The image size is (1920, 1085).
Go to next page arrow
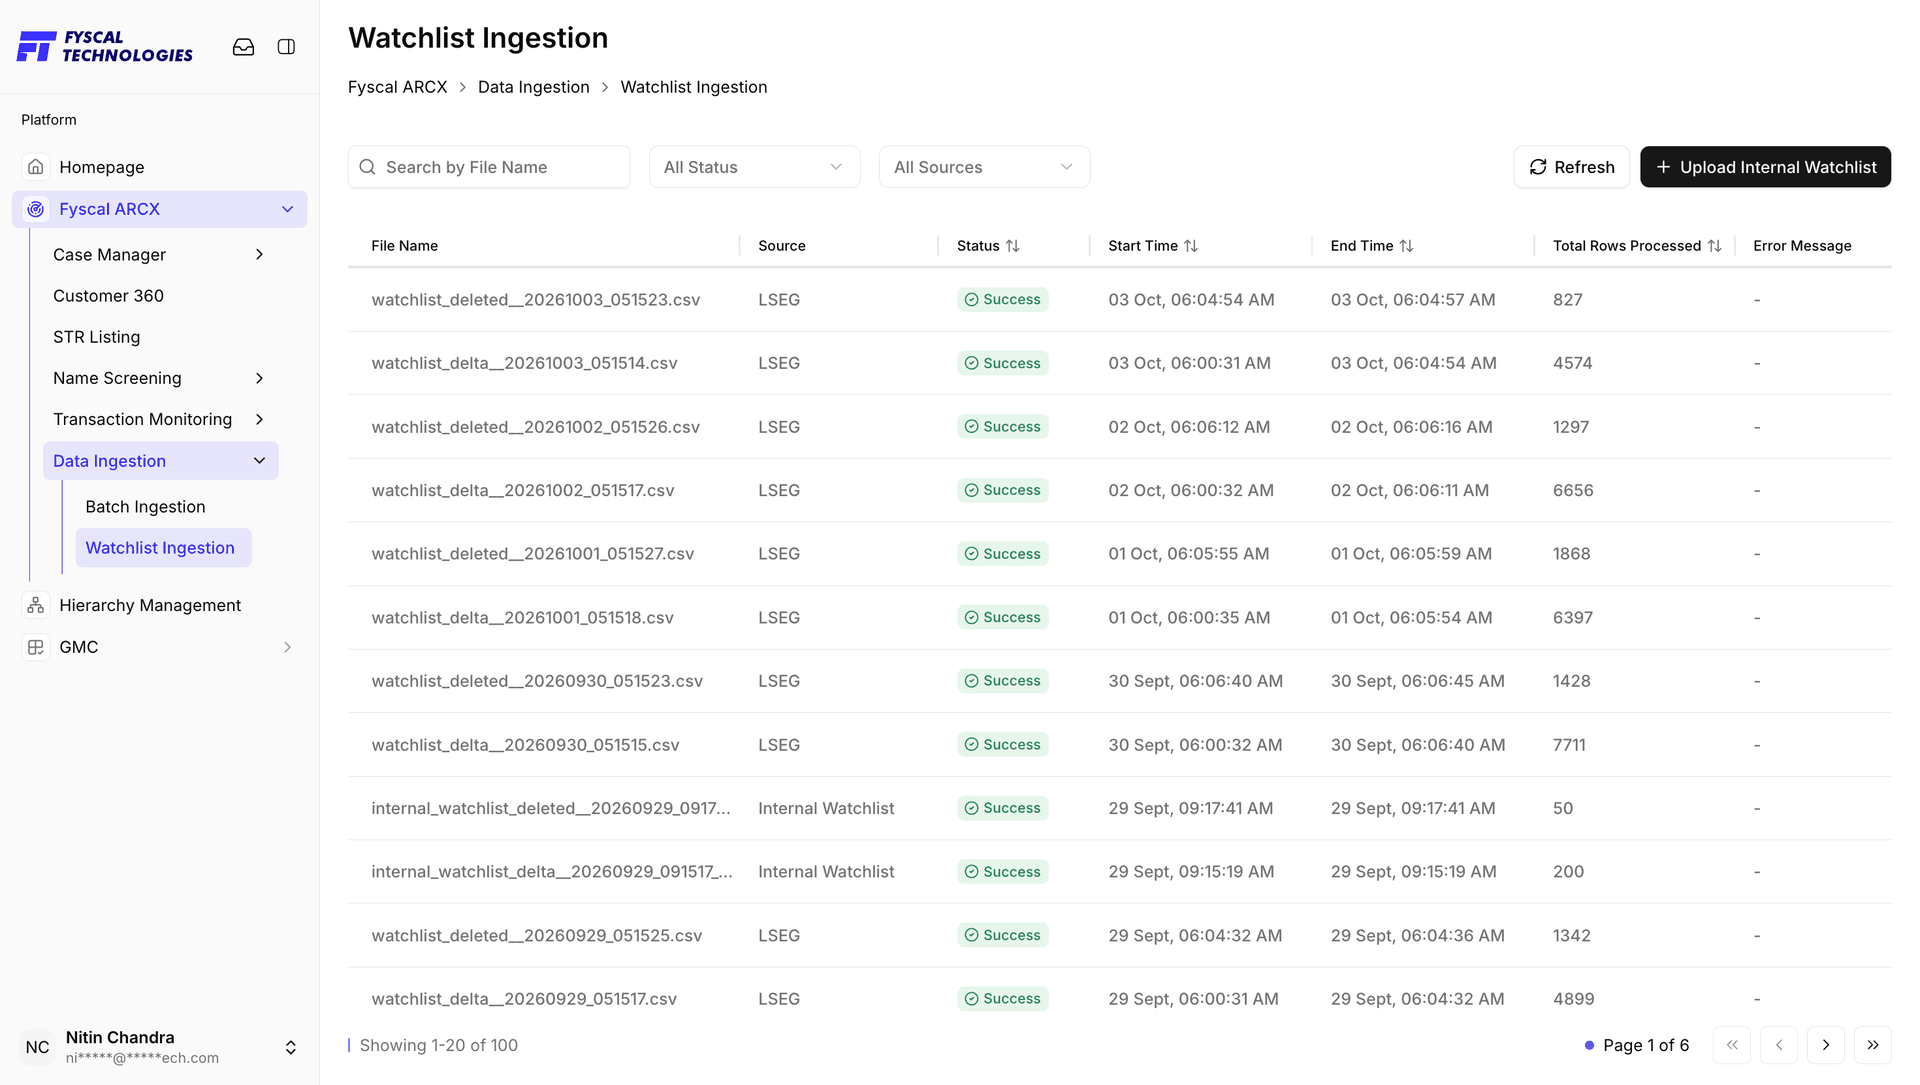(x=1825, y=1045)
